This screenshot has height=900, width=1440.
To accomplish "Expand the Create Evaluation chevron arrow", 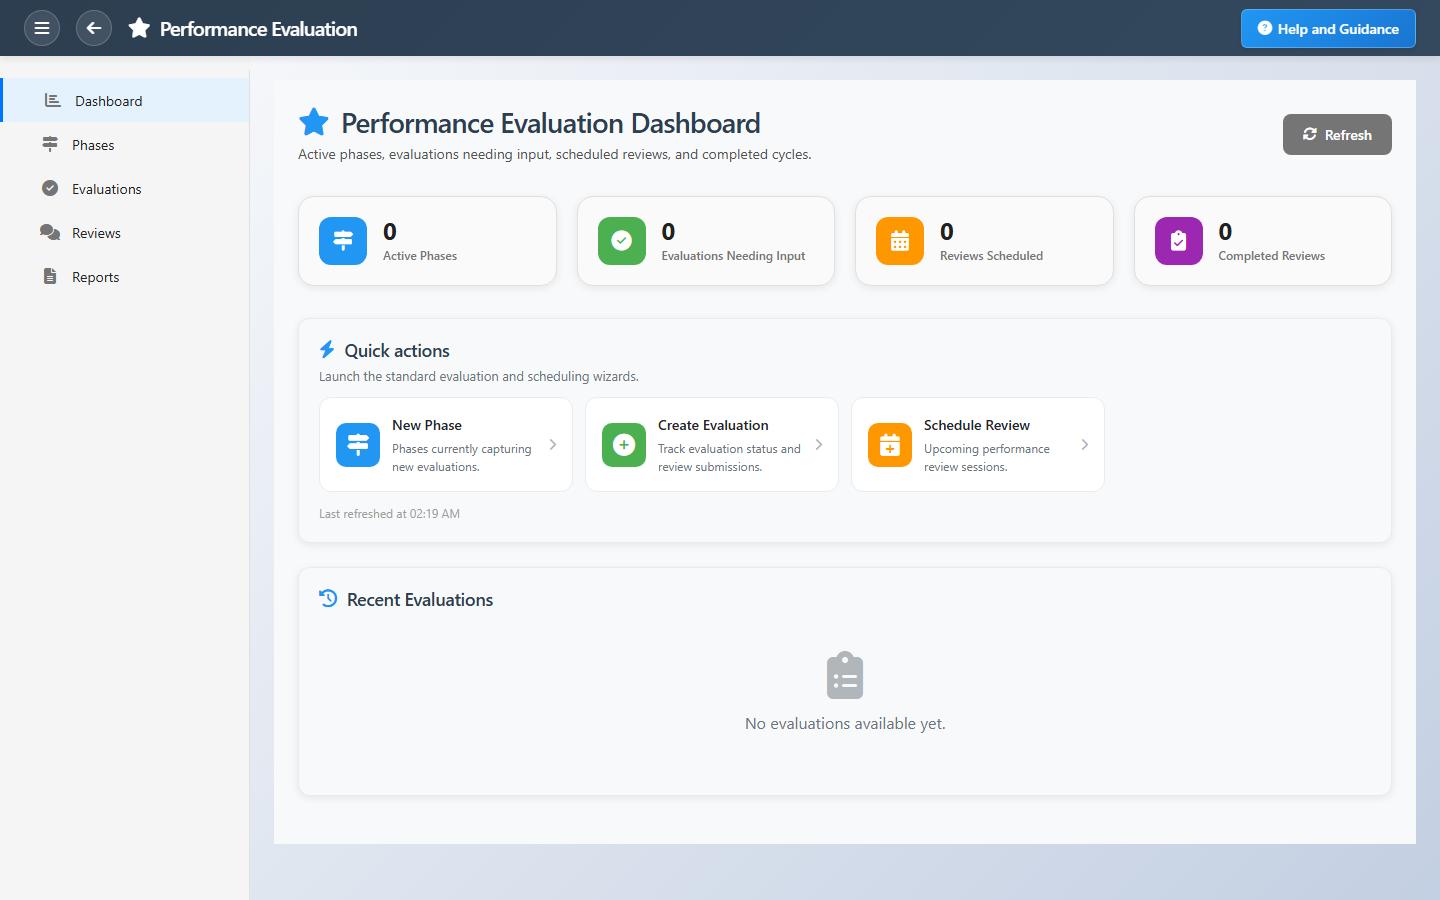I will tap(819, 445).
